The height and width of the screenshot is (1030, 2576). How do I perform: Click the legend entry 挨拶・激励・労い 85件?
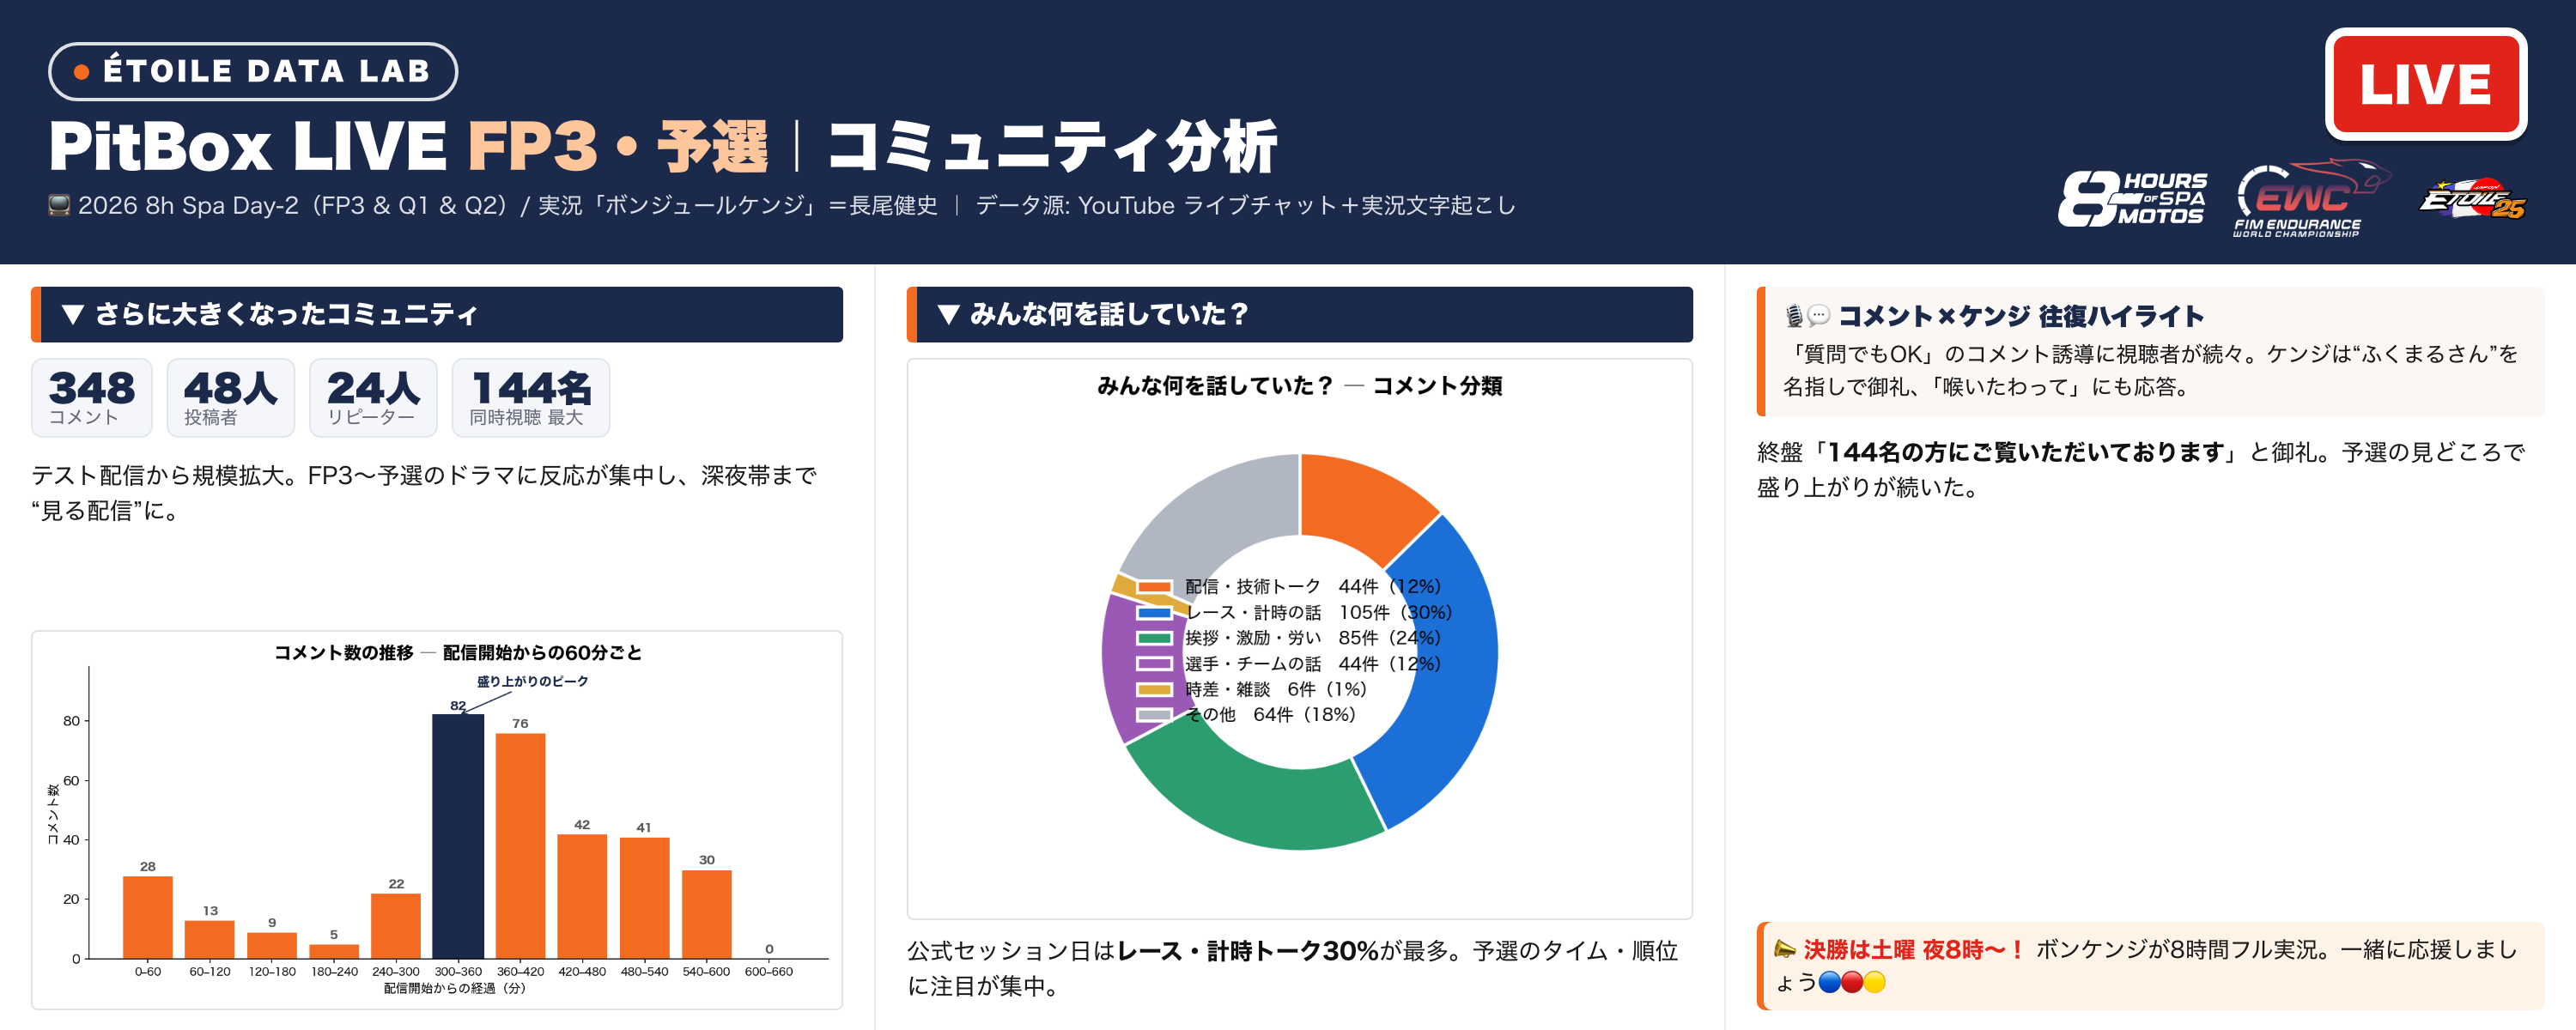1289,638
